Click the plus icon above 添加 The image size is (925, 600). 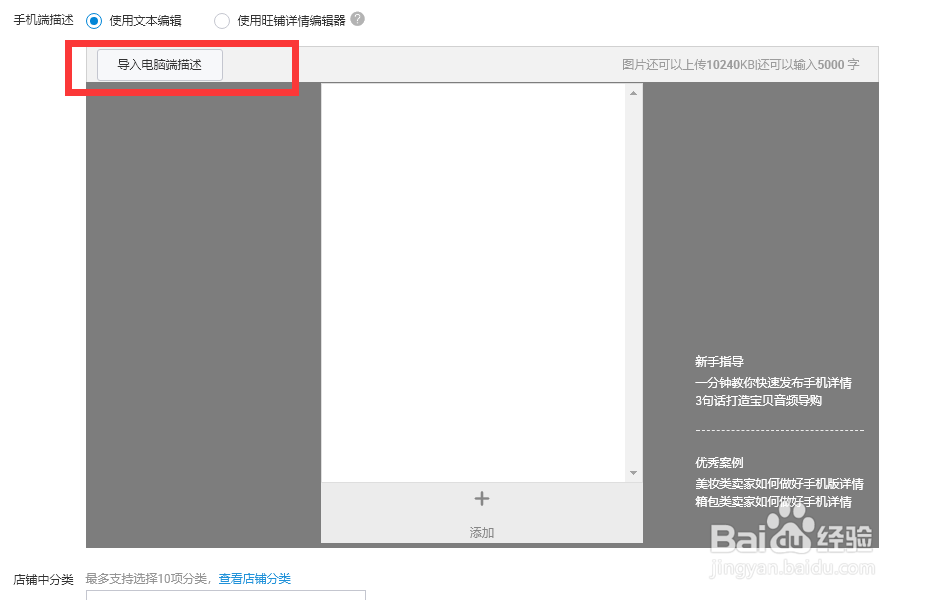481,498
